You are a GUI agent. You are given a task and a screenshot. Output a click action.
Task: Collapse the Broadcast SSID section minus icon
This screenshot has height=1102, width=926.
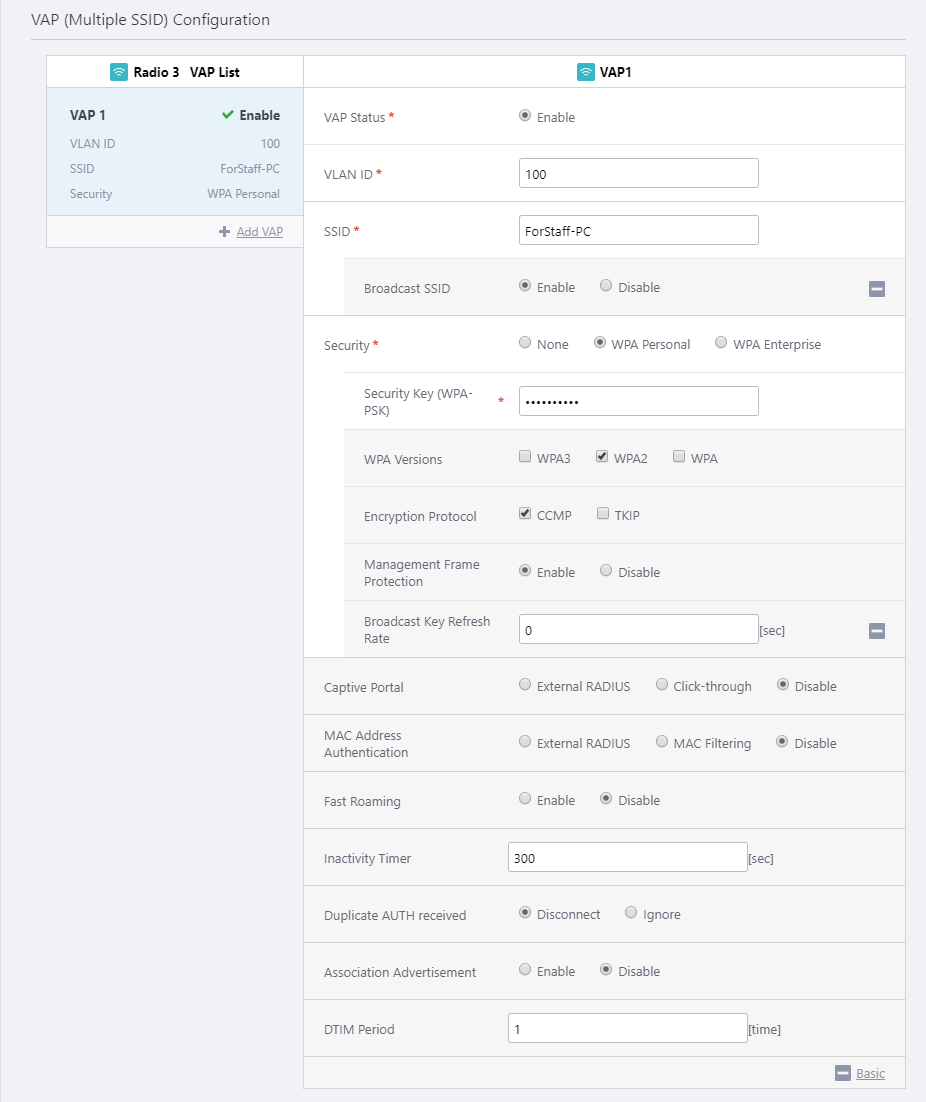coord(876,289)
